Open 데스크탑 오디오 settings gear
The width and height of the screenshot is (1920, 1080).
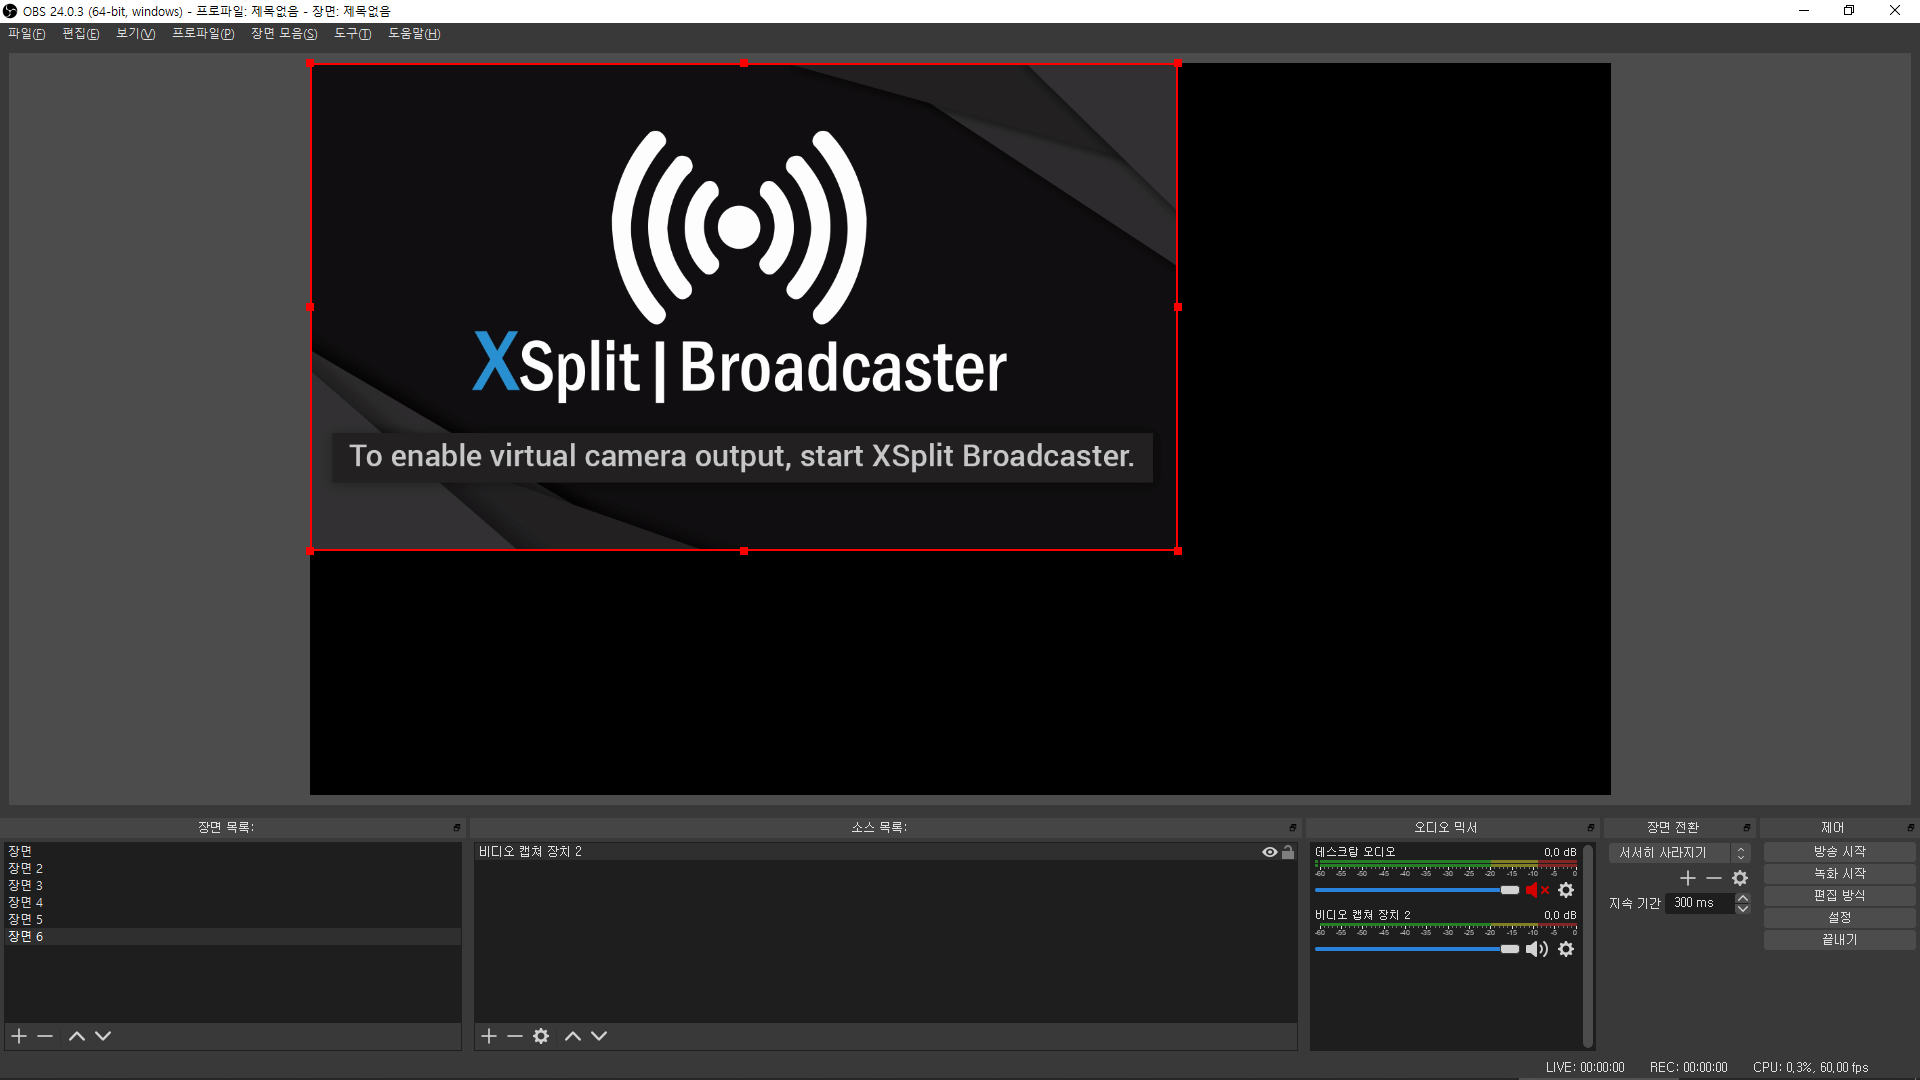[x=1566, y=890]
